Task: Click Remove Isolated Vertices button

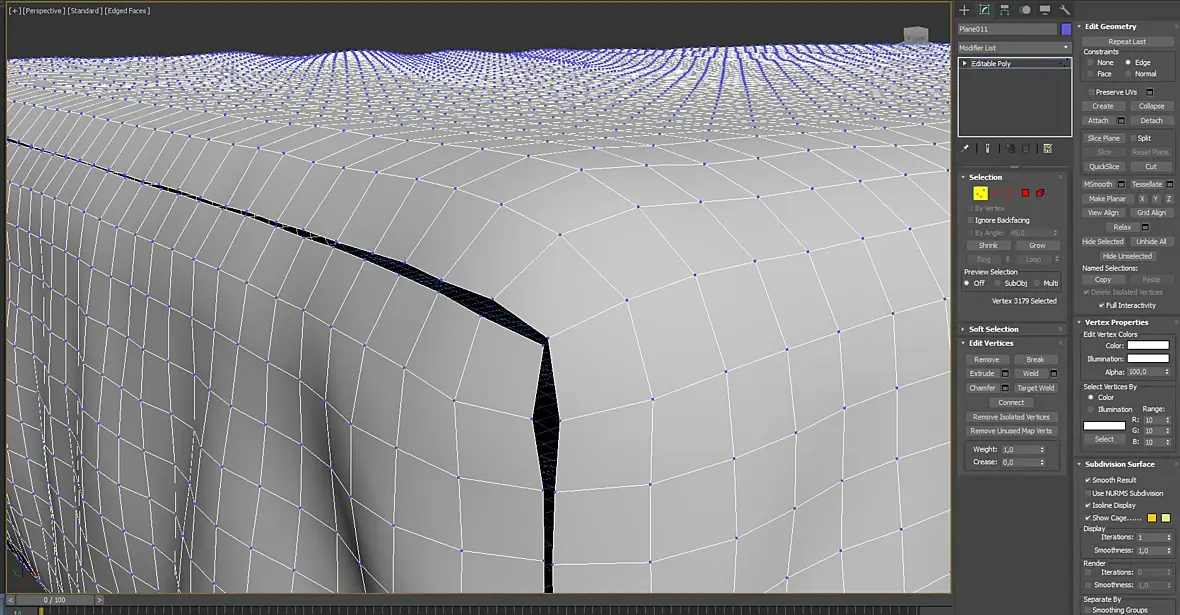Action: click(x=1011, y=417)
